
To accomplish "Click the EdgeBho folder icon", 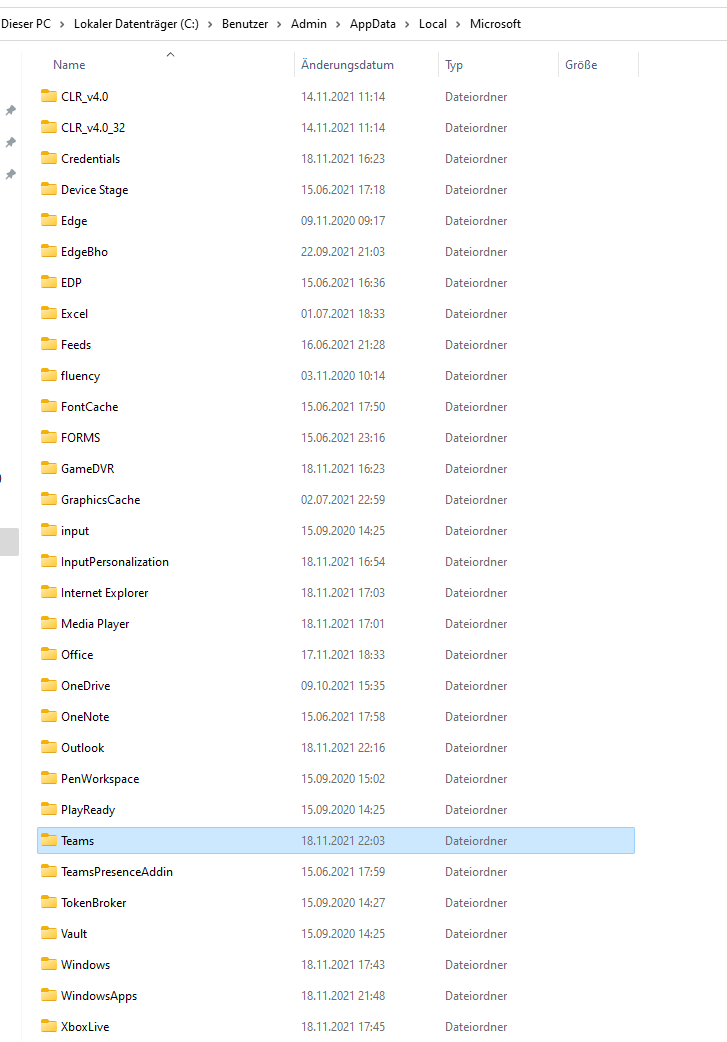I will coord(49,251).
